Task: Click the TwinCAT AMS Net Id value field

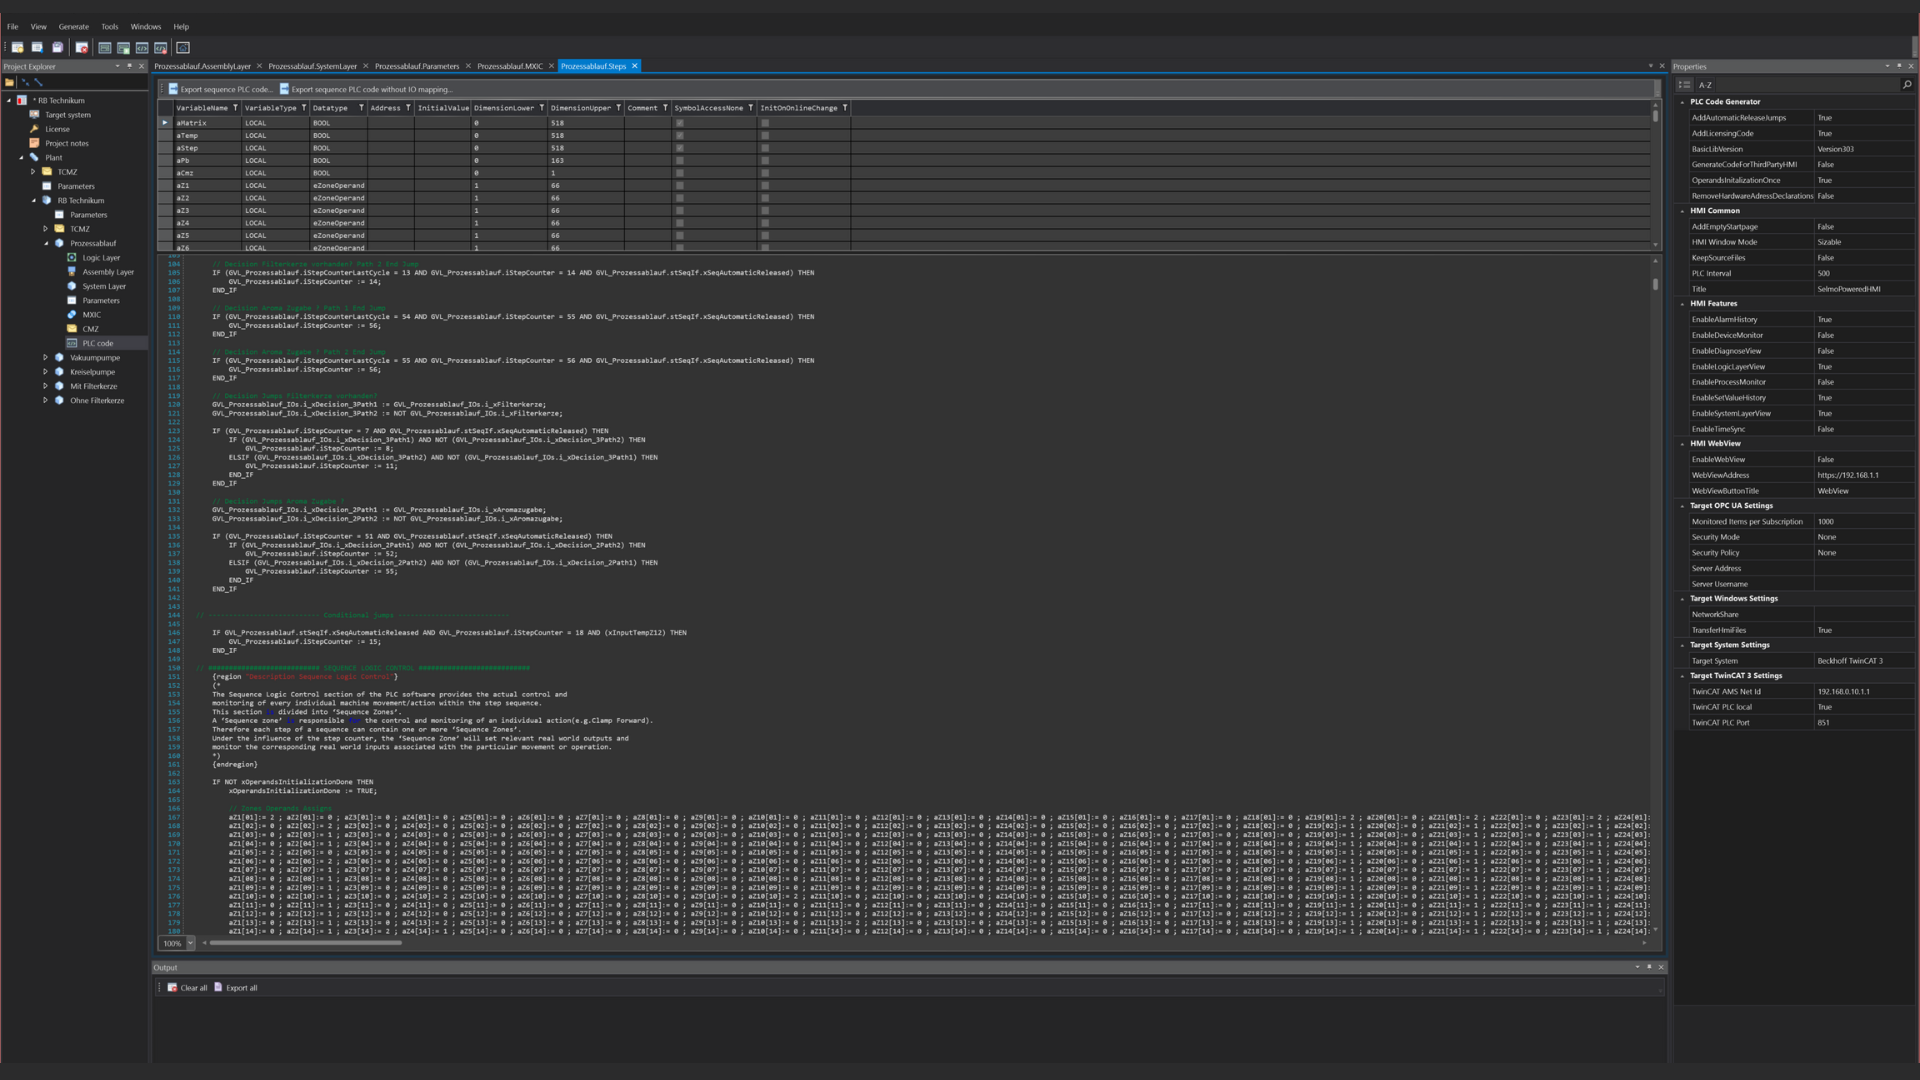Action: point(1863,691)
